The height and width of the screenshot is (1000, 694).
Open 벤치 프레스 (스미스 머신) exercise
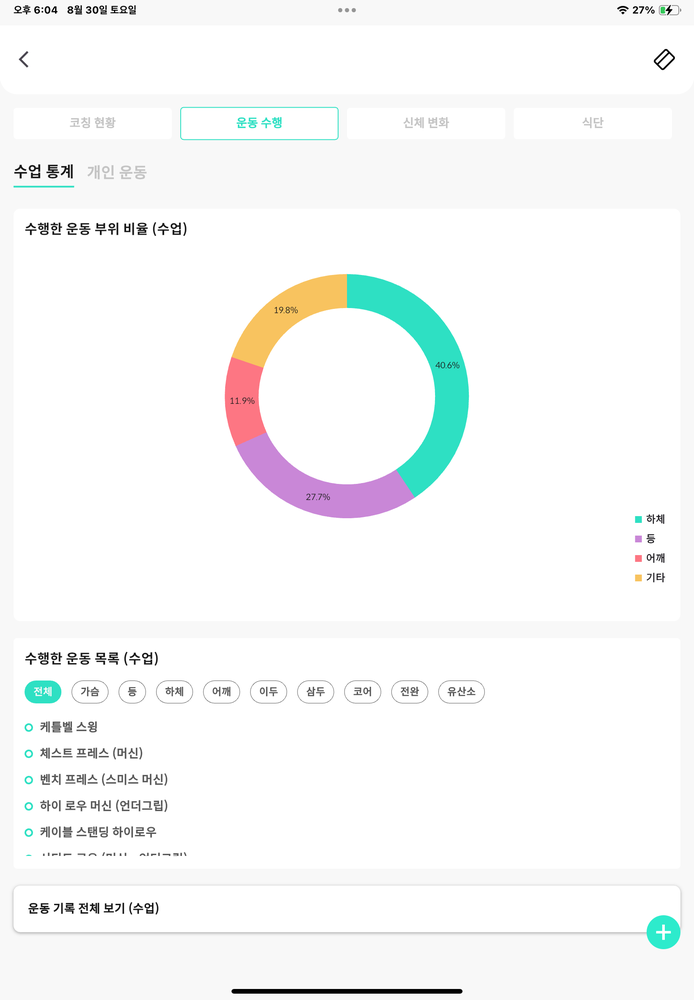point(104,779)
